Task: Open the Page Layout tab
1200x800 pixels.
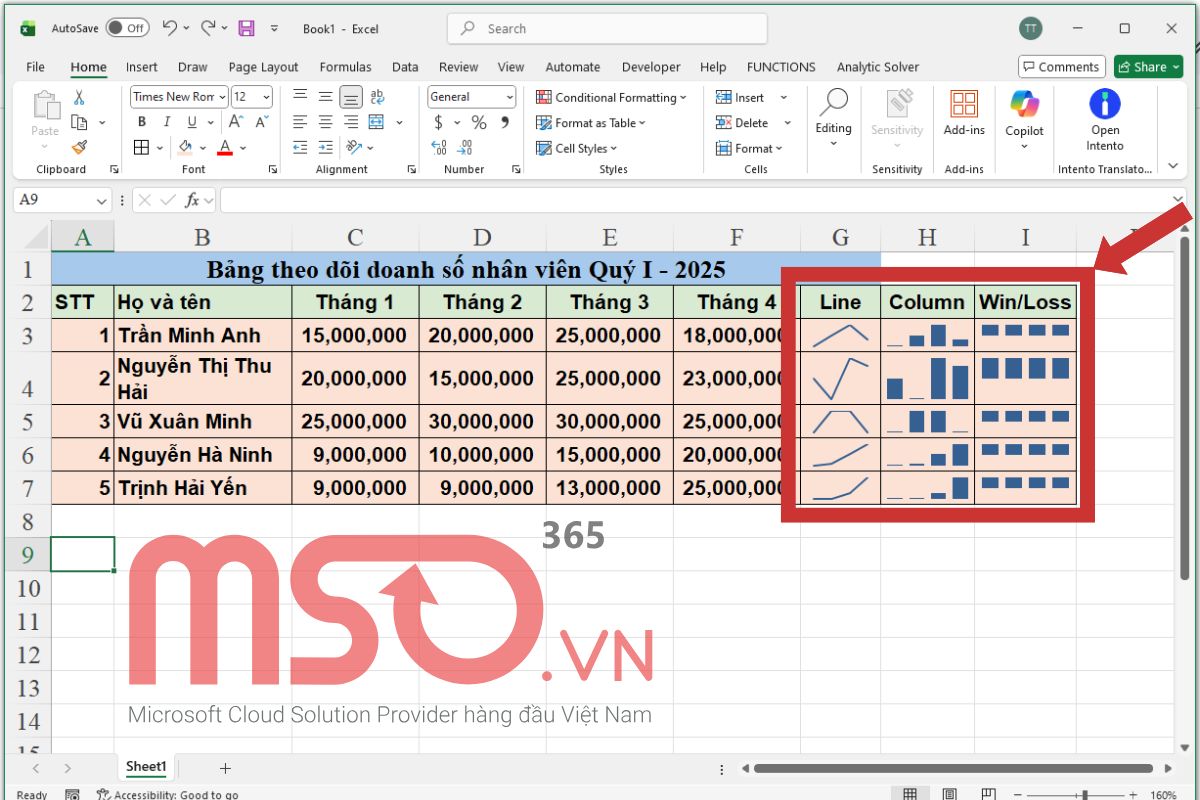Action: (x=263, y=67)
